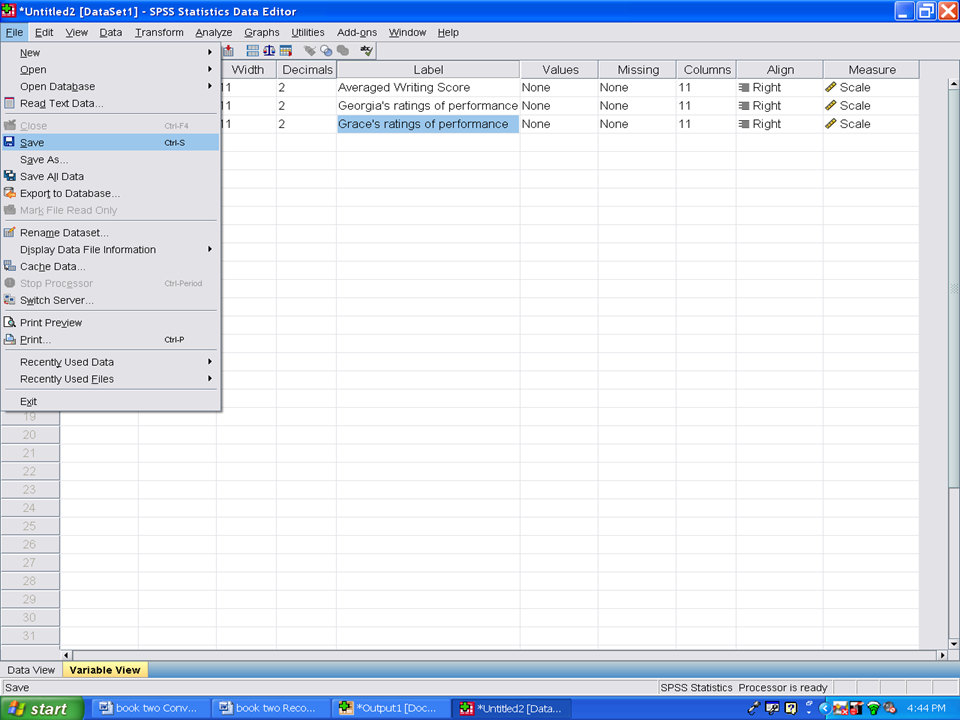Click Exit in the File menu
960x720 pixels.
point(28,401)
